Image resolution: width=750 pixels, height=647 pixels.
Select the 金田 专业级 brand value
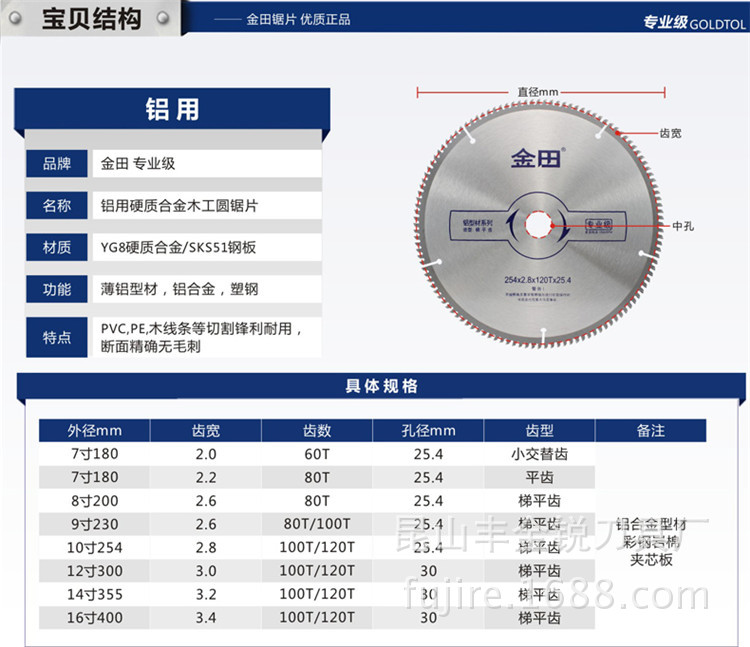pyautogui.click(x=138, y=164)
